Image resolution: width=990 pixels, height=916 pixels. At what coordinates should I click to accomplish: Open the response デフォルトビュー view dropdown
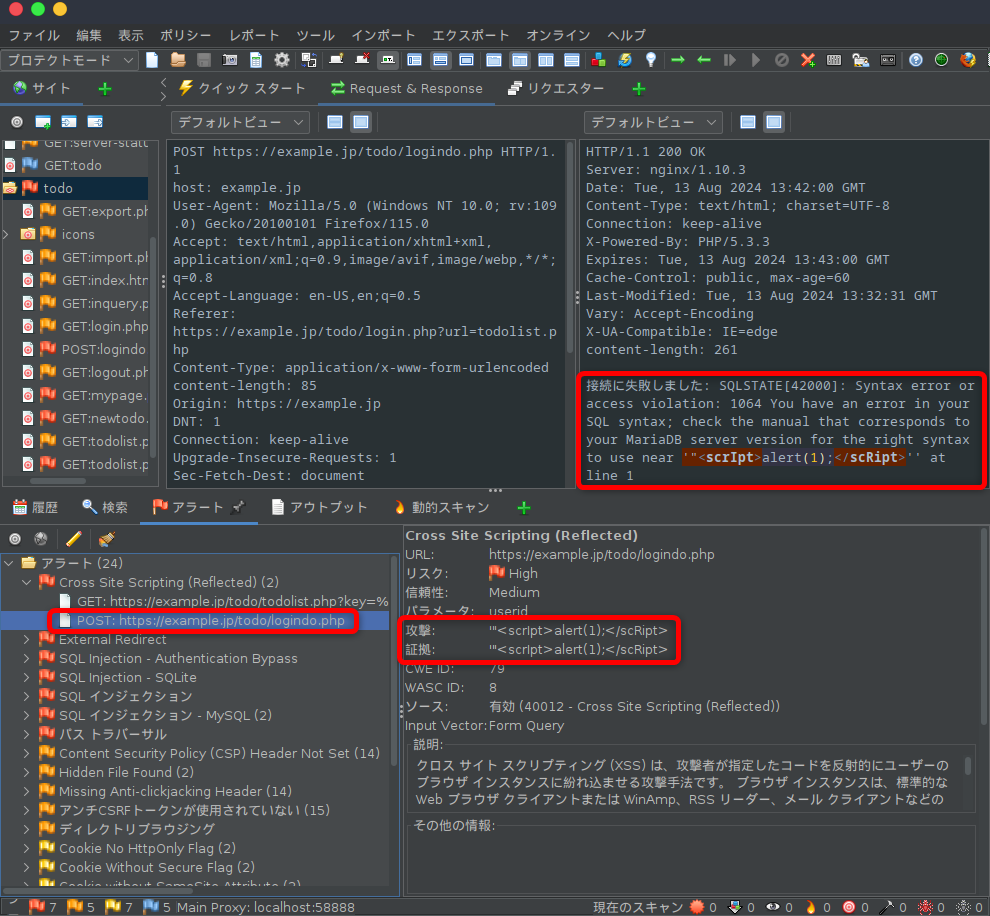[653, 122]
